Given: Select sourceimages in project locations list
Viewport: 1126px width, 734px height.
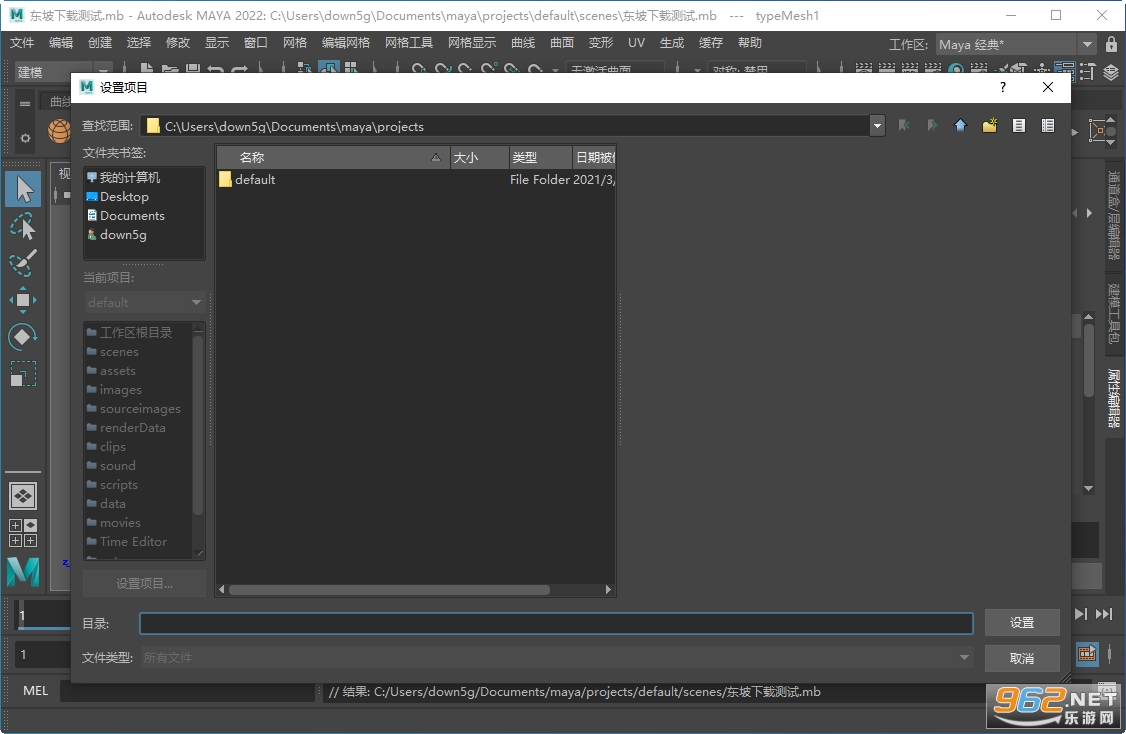Looking at the screenshot, I should coord(140,409).
